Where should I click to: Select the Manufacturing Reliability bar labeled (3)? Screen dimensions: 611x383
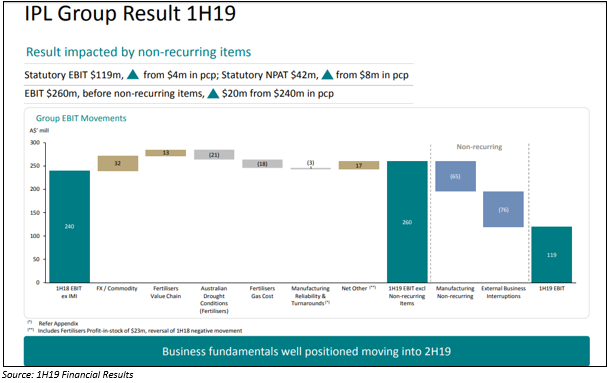pos(311,168)
